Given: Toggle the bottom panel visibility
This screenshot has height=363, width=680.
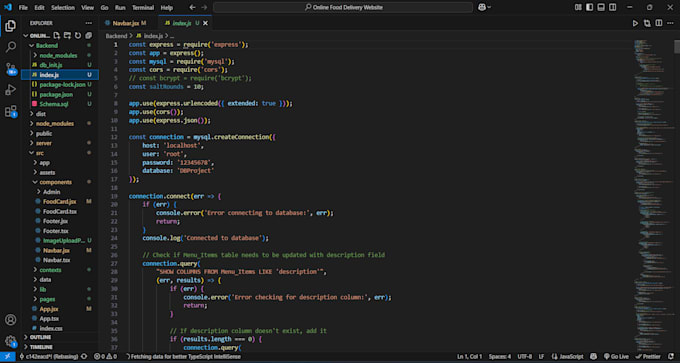Looking at the screenshot, I should coord(601,7).
